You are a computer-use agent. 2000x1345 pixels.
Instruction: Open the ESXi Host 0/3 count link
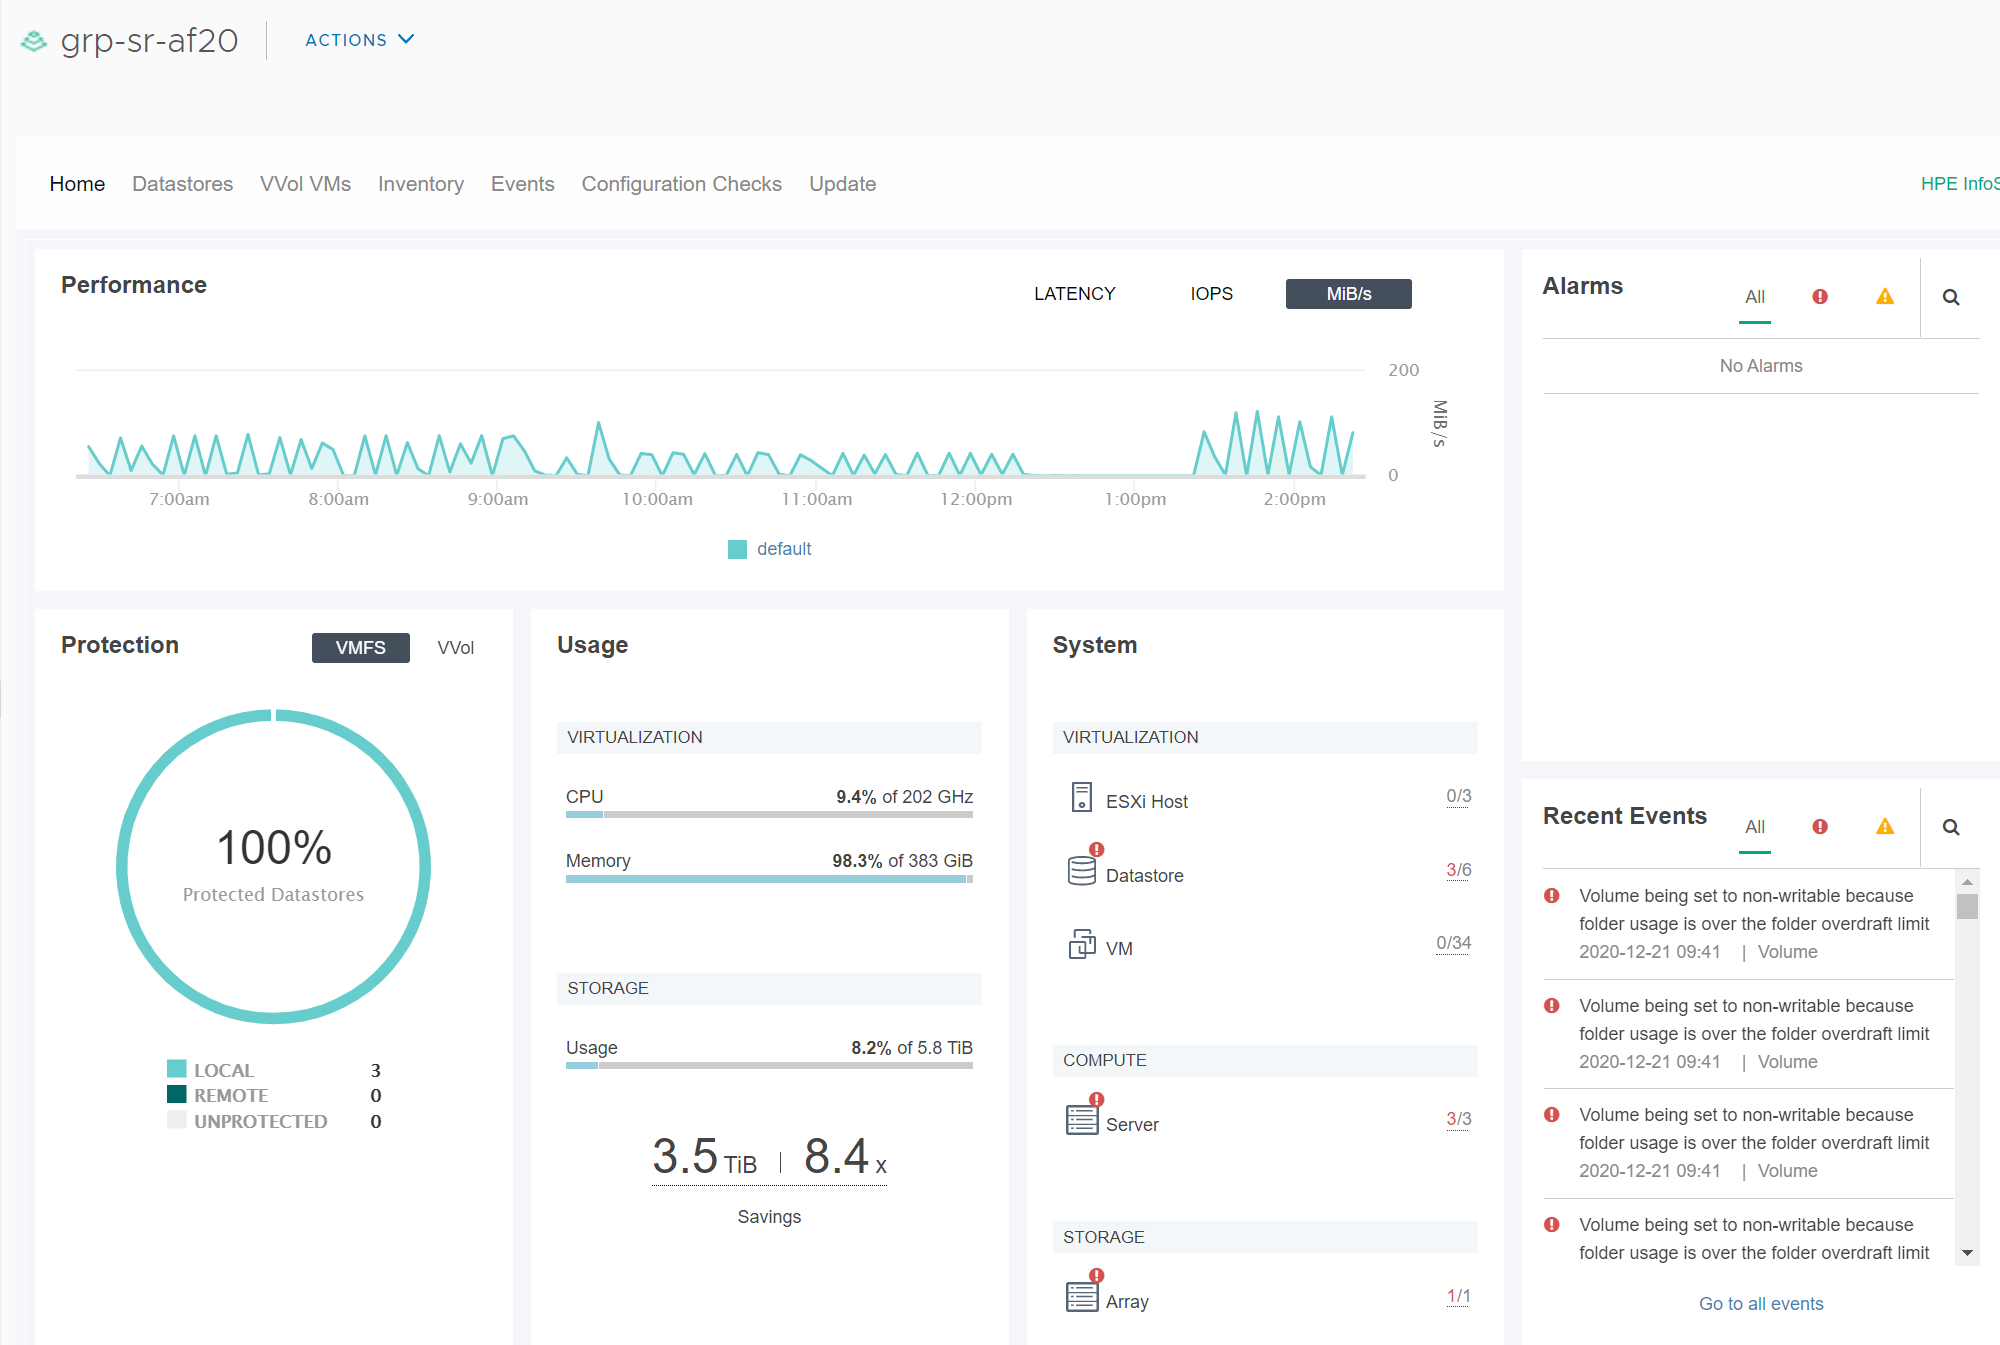click(1459, 797)
